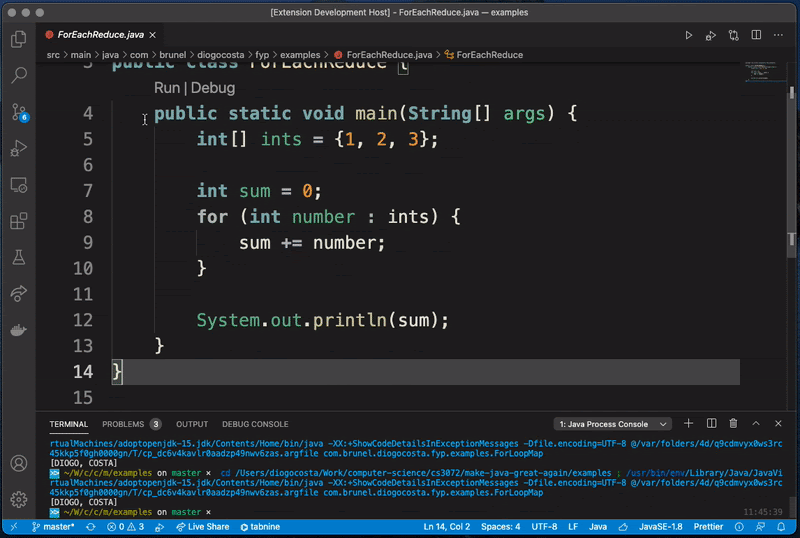Switch to the Debug Console tab
This screenshot has width=800, height=538.
pos(255,424)
